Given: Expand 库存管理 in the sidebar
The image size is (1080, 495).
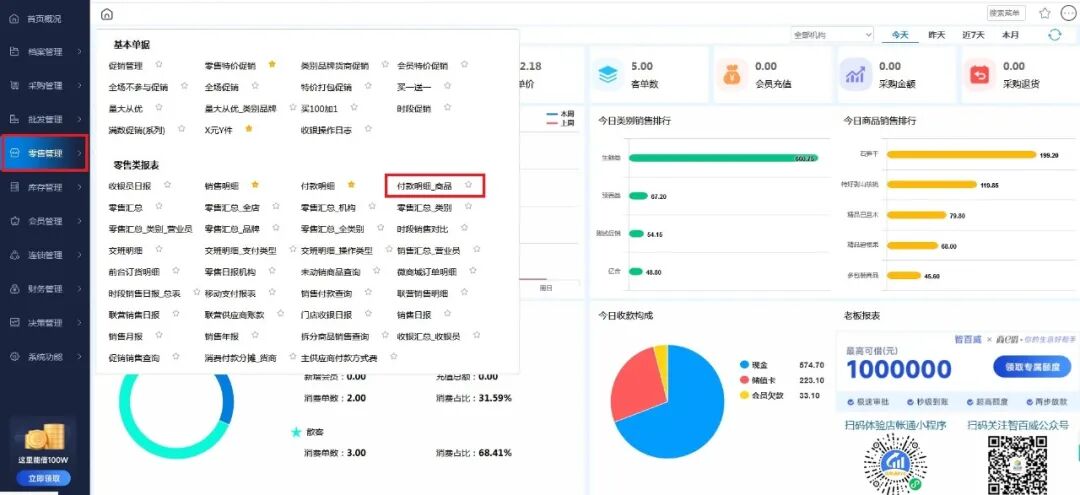Looking at the screenshot, I should [45, 187].
